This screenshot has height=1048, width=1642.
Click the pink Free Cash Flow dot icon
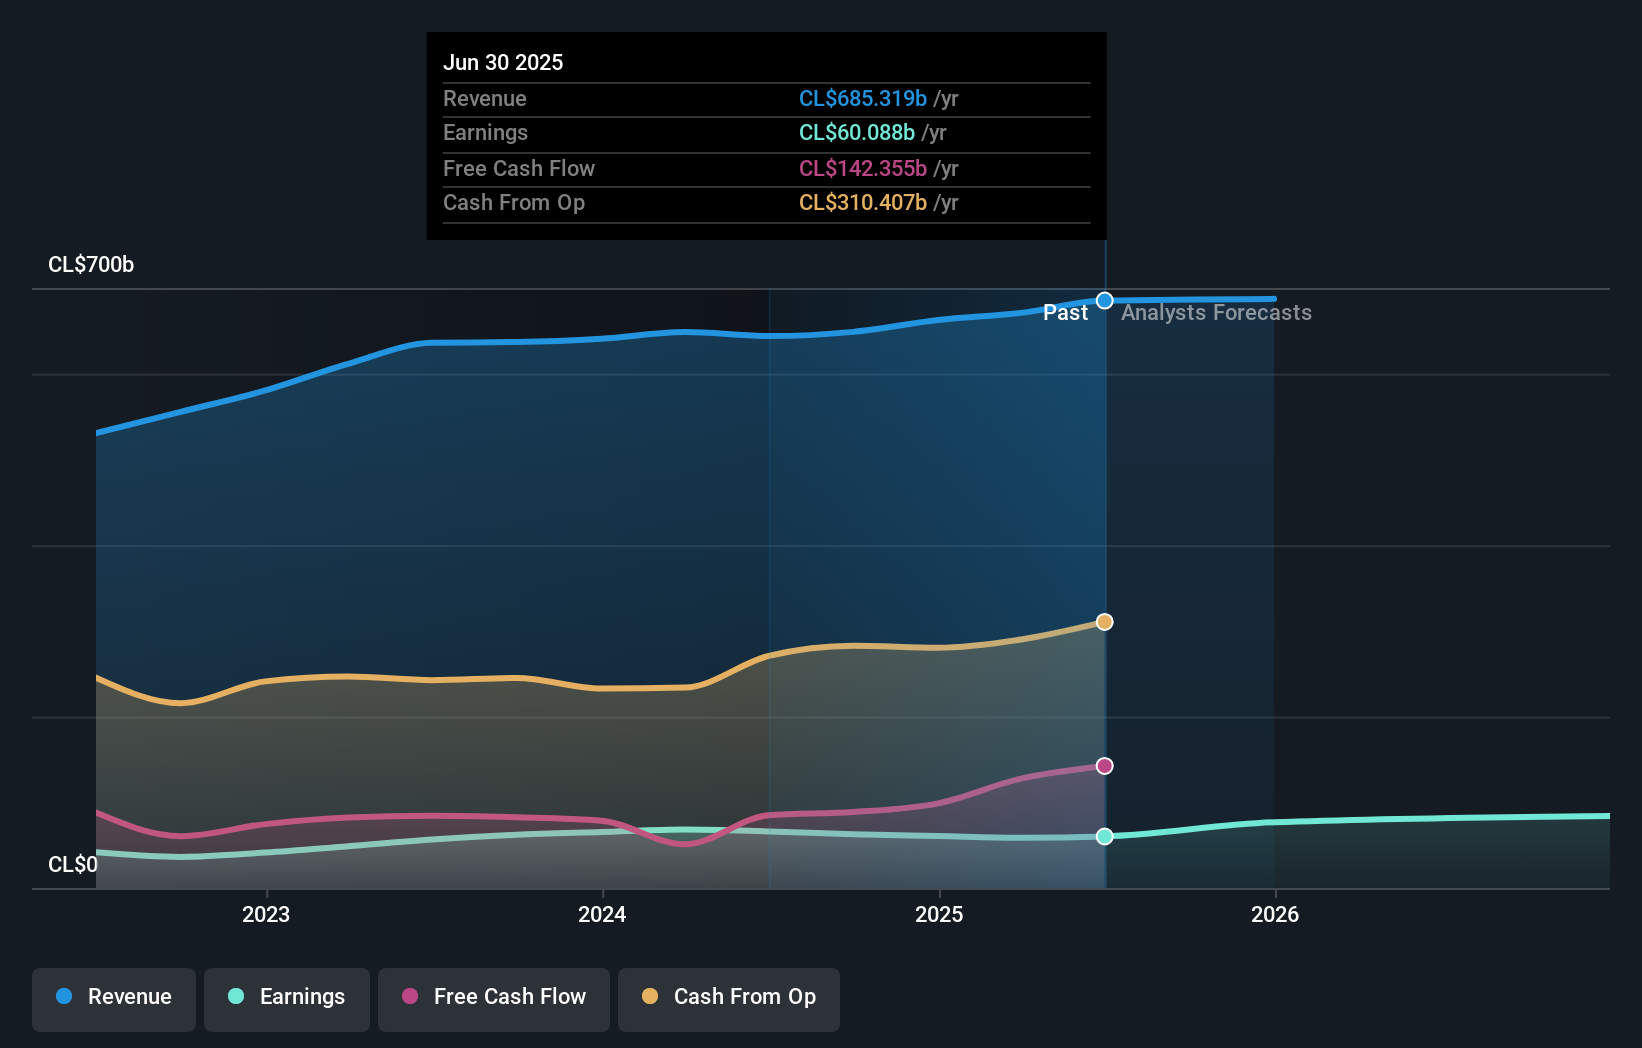(409, 997)
